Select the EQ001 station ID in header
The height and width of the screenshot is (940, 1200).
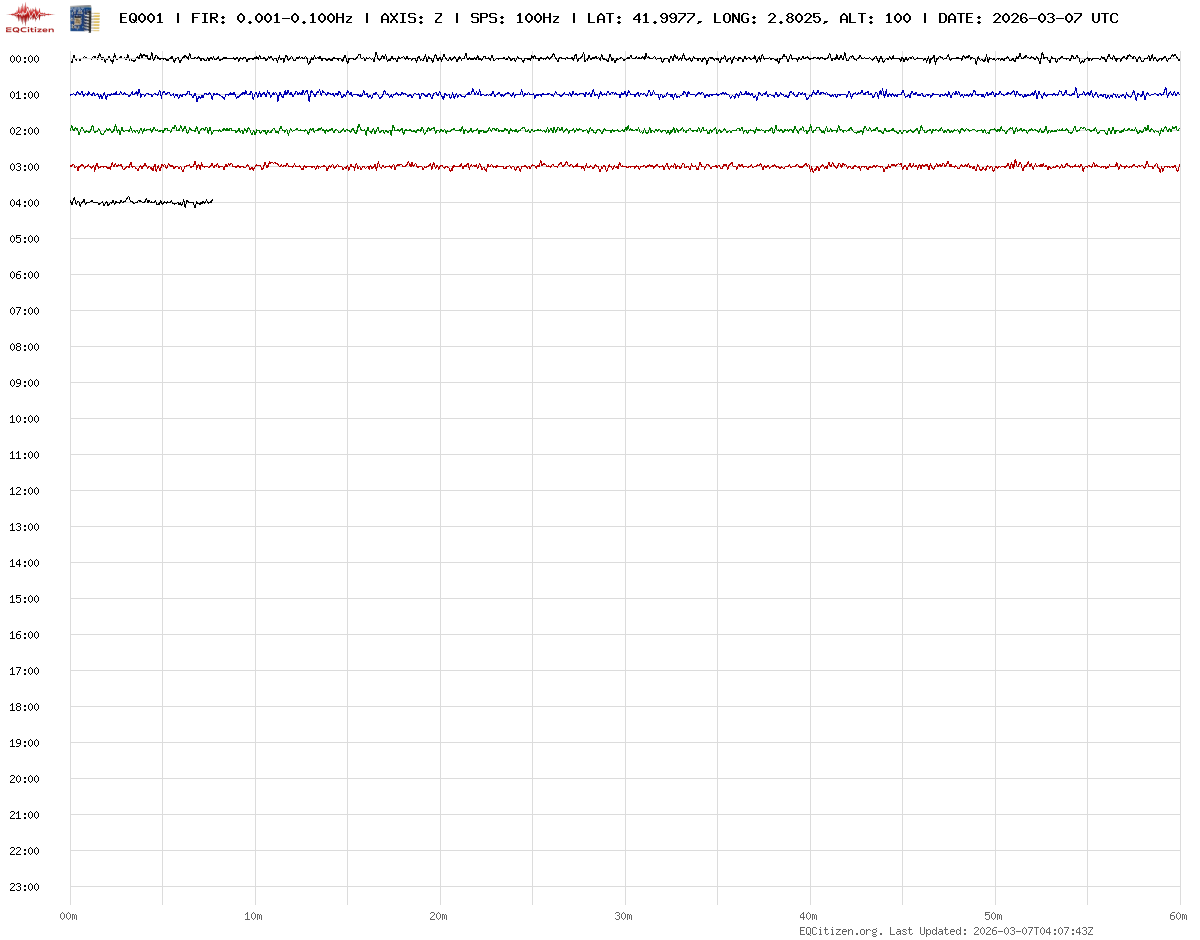tap(141, 18)
